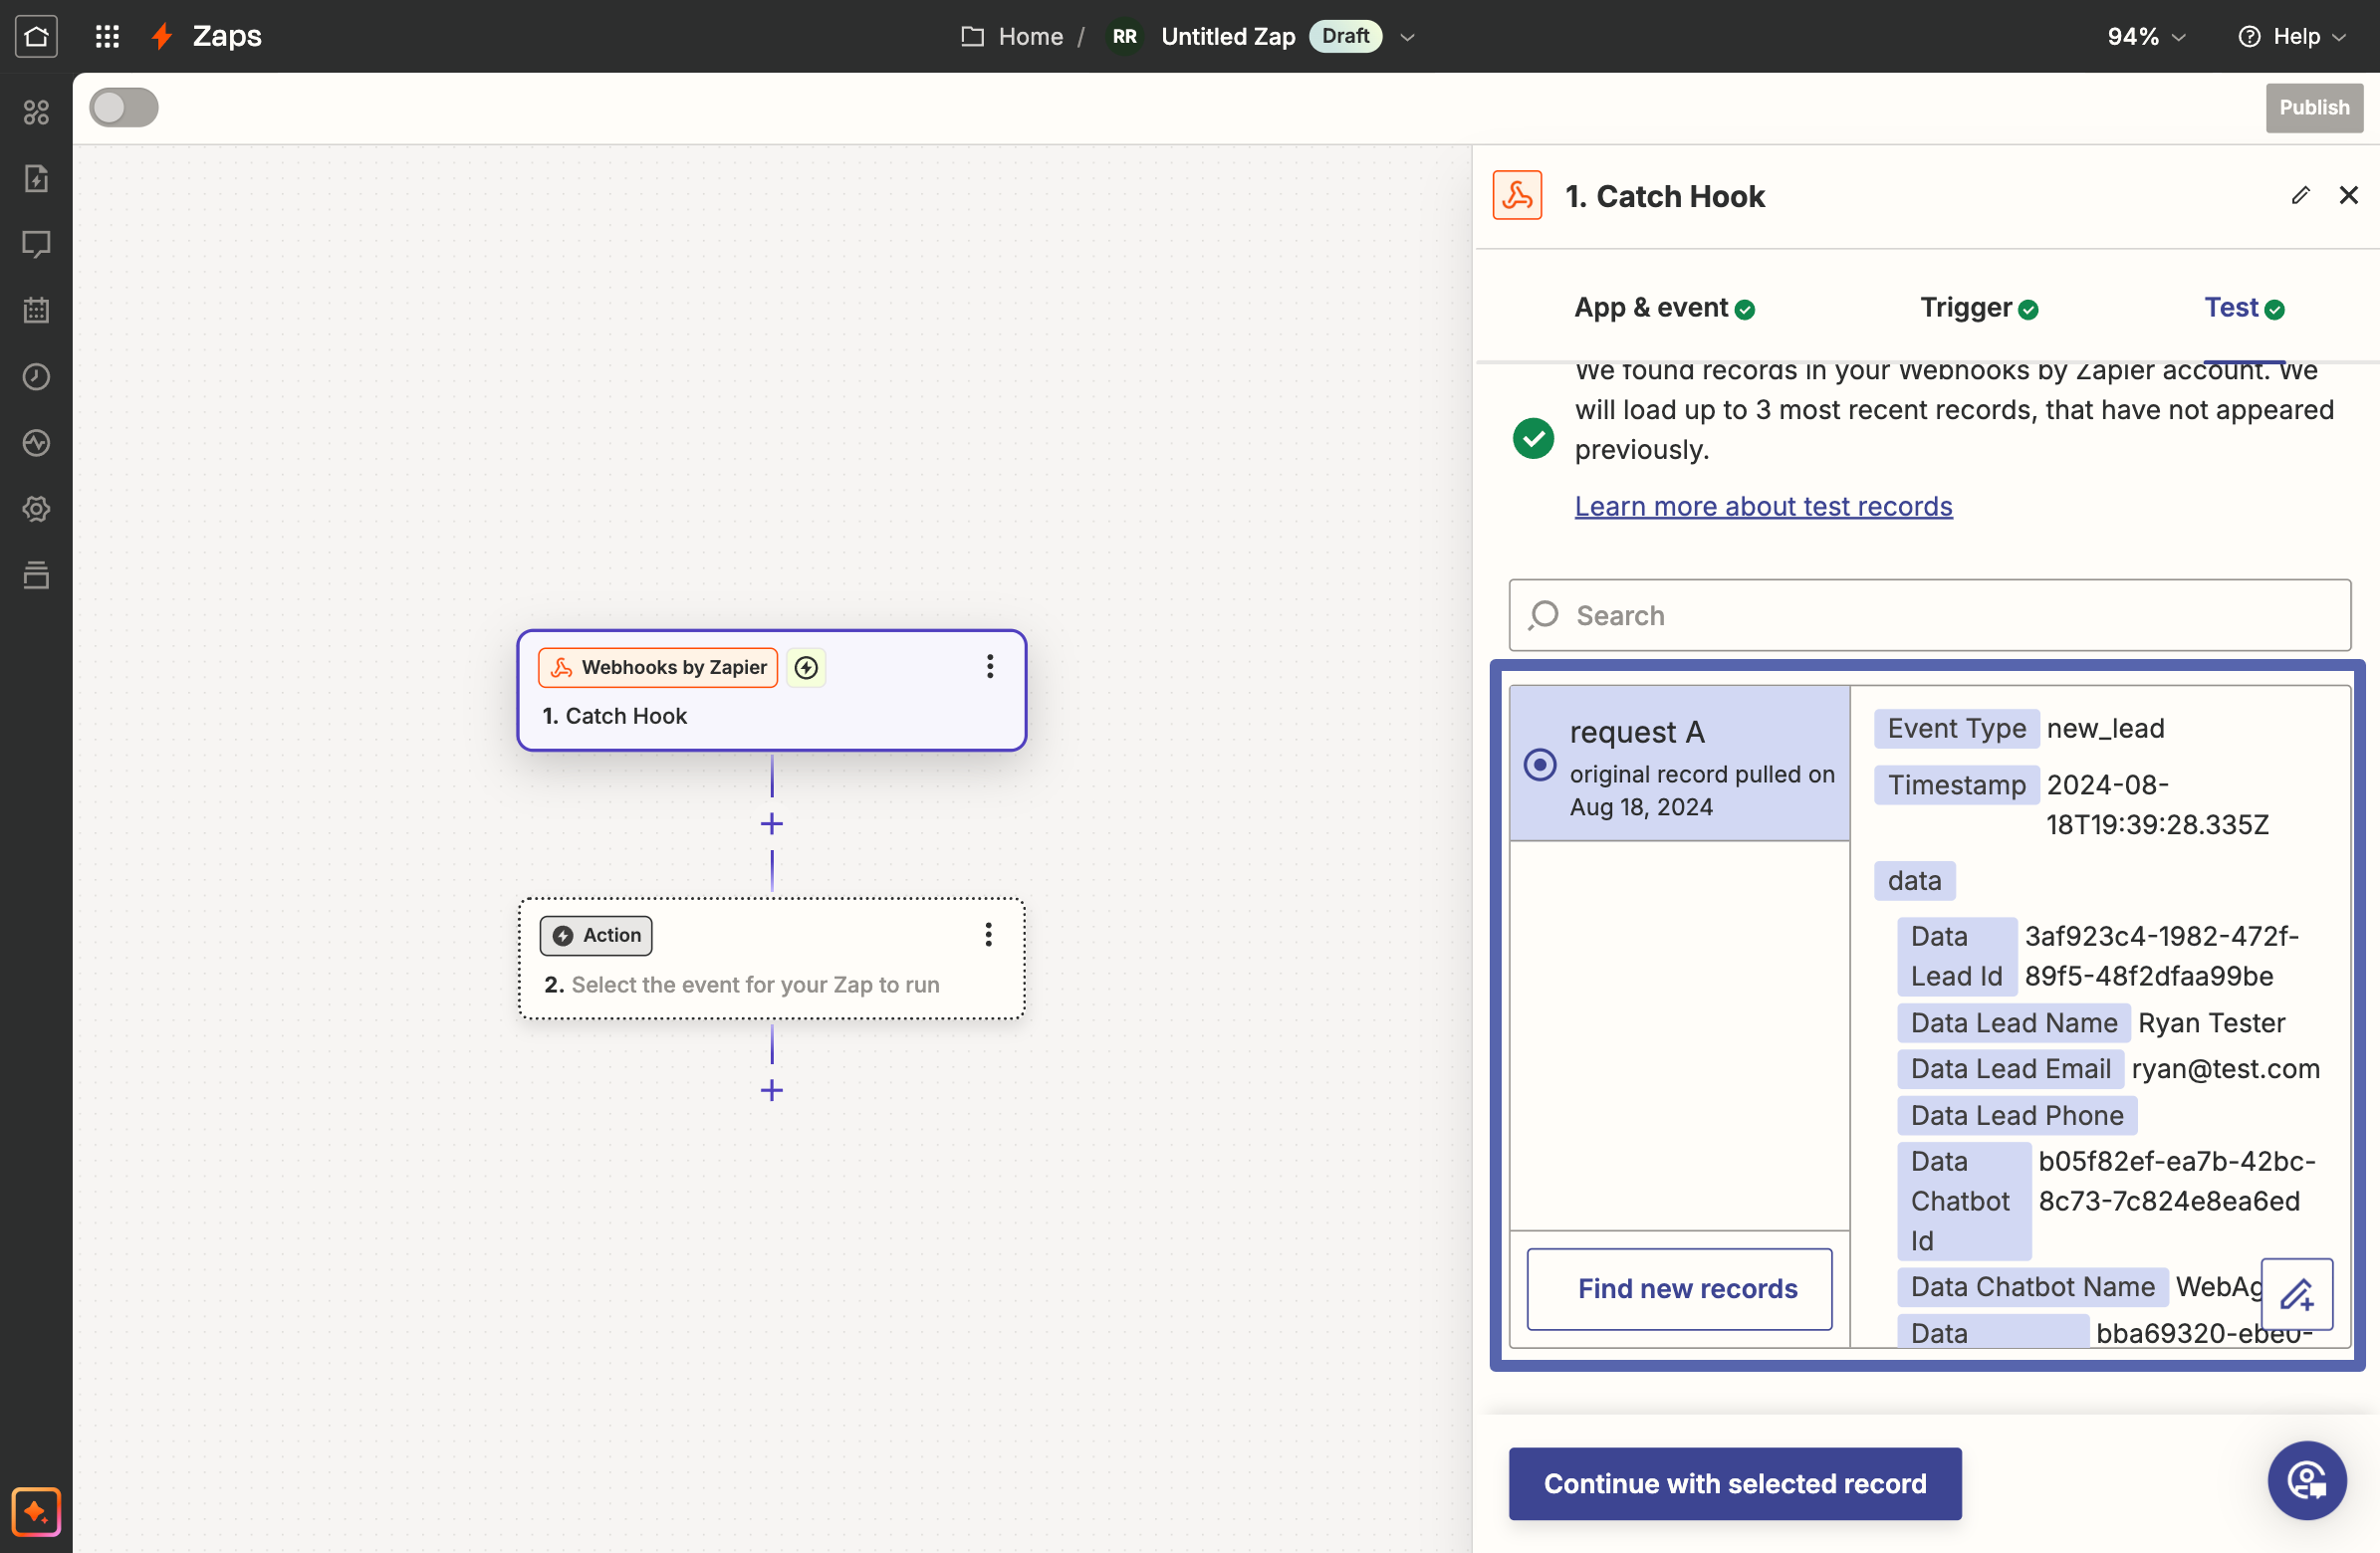This screenshot has width=2380, height=1553.
Task: Click the status activity icon in sidebar
Action: point(36,443)
